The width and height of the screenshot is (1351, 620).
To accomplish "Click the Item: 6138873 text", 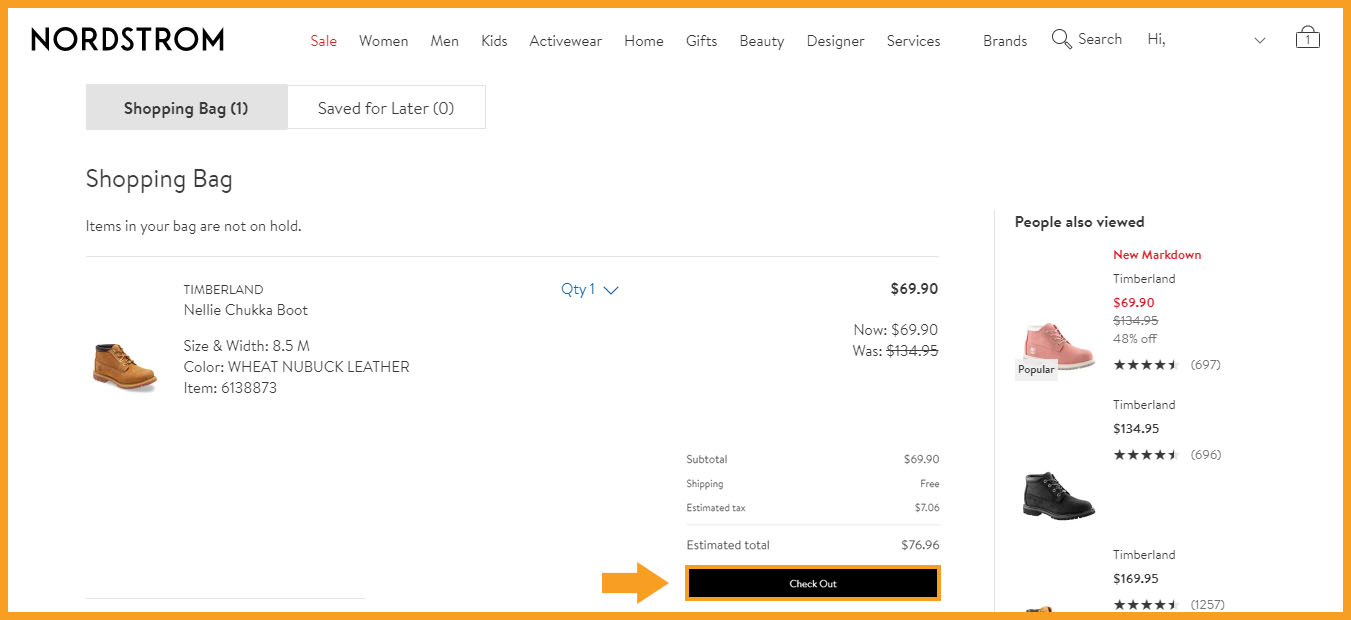I will point(230,388).
